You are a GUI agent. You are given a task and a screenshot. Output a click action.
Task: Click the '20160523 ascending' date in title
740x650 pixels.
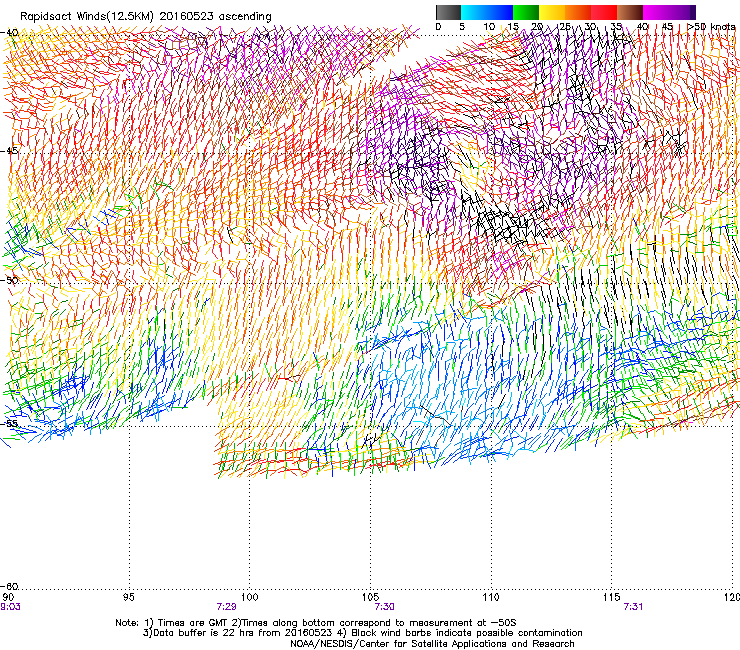[215, 17]
